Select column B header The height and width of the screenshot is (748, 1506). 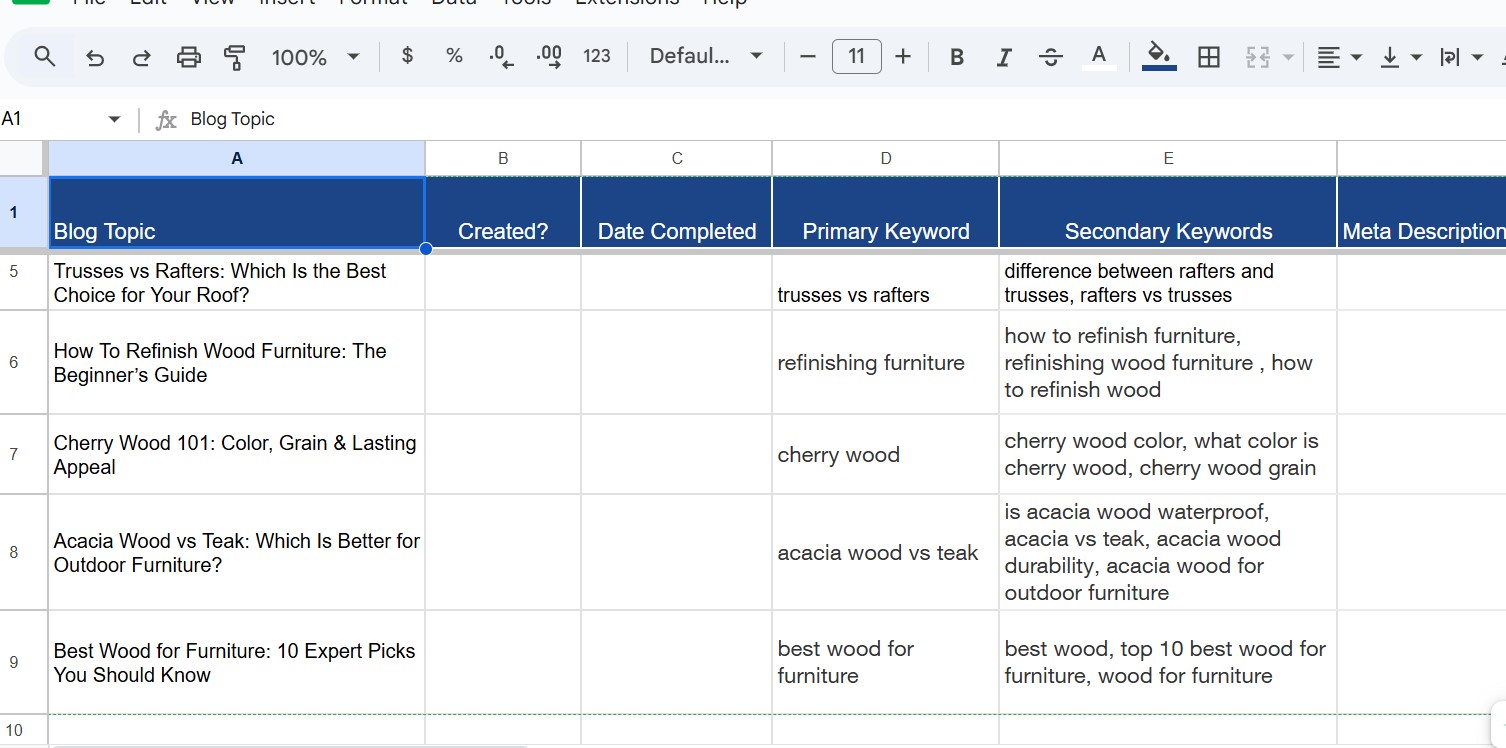point(503,158)
